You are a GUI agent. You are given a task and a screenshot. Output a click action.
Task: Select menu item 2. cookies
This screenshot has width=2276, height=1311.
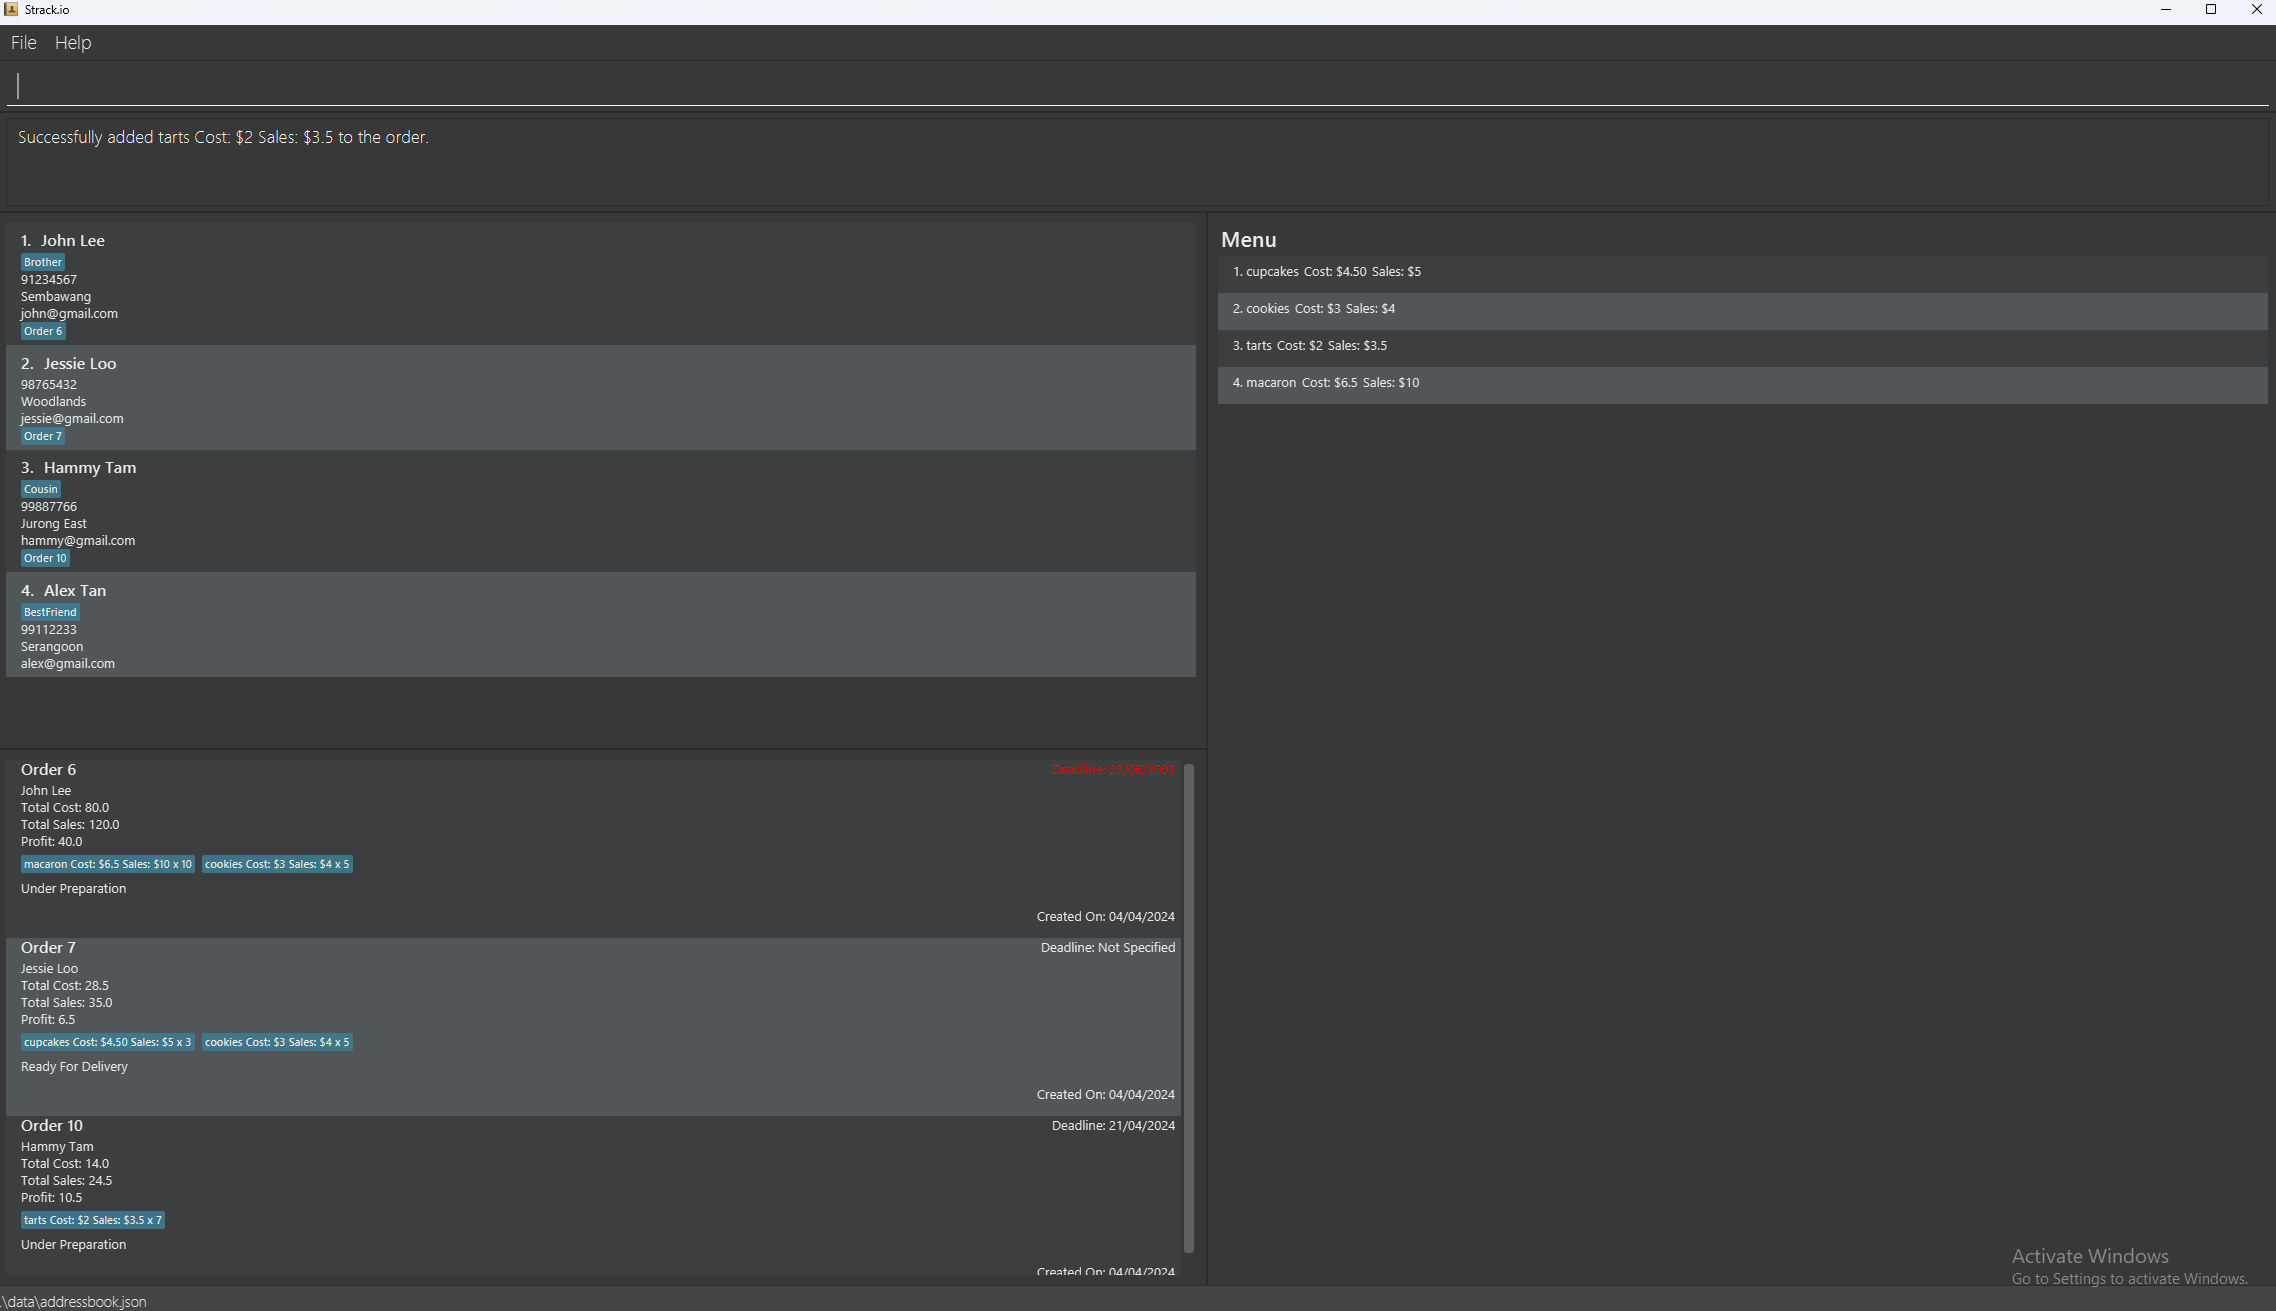1742,310
